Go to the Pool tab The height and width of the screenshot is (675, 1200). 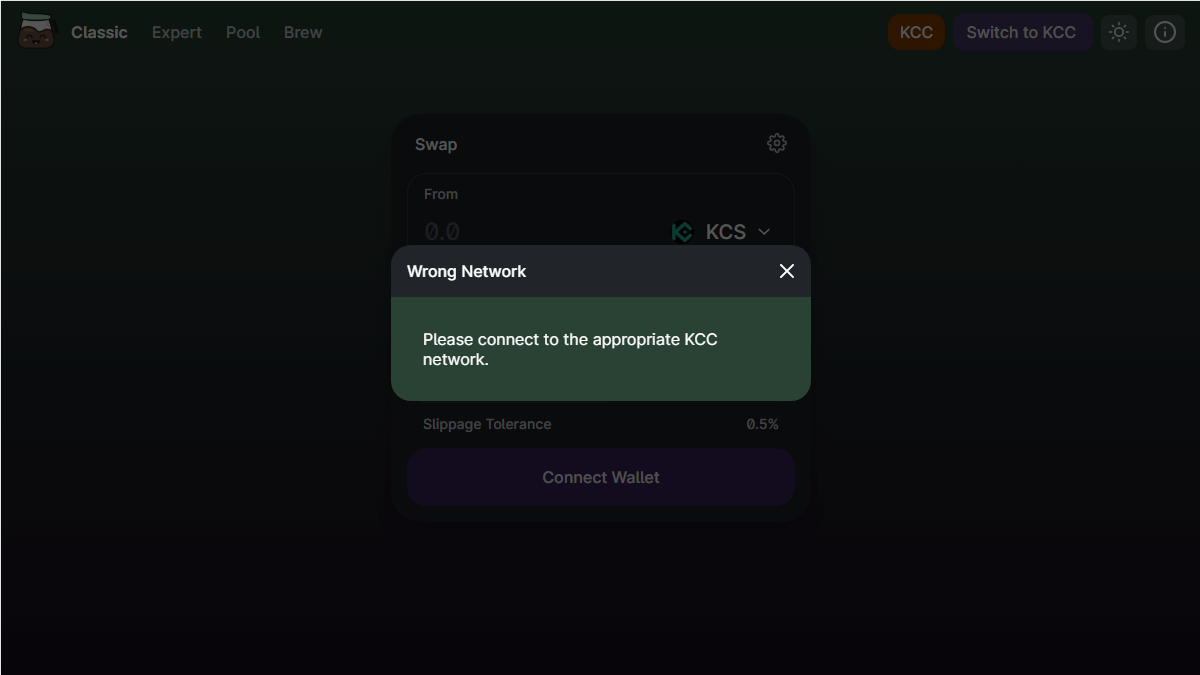pos(243,32)
